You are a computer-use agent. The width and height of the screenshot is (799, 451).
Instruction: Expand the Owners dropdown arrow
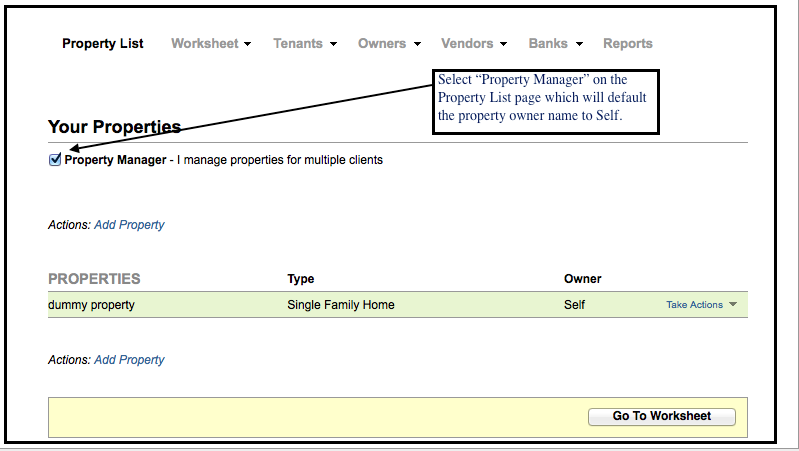417,44
